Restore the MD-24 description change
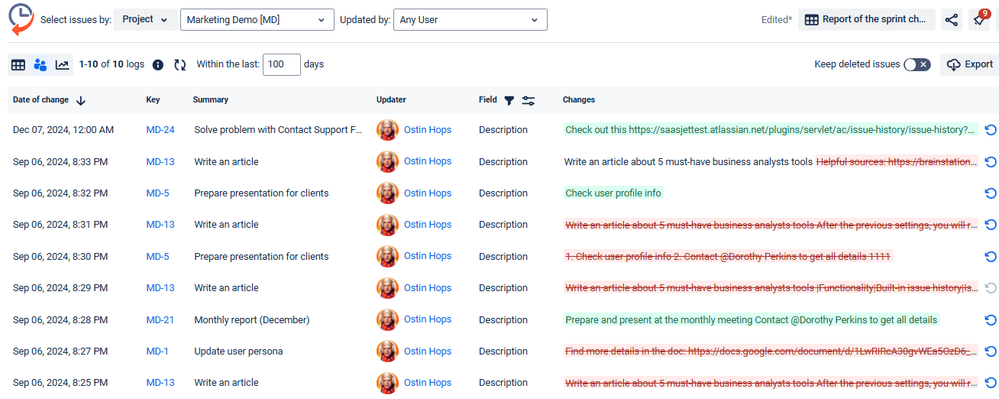The image size is (999, 399). point(990,129)
